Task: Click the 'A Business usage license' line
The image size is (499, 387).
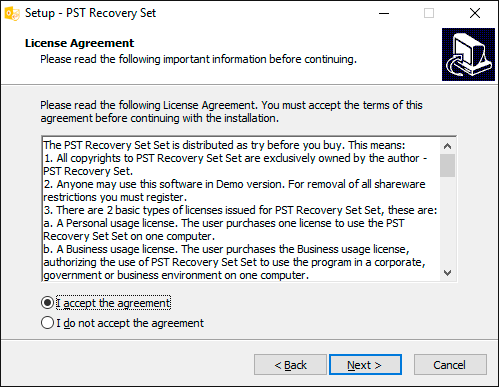Action: pyautogui.click(x=226, y=249)
